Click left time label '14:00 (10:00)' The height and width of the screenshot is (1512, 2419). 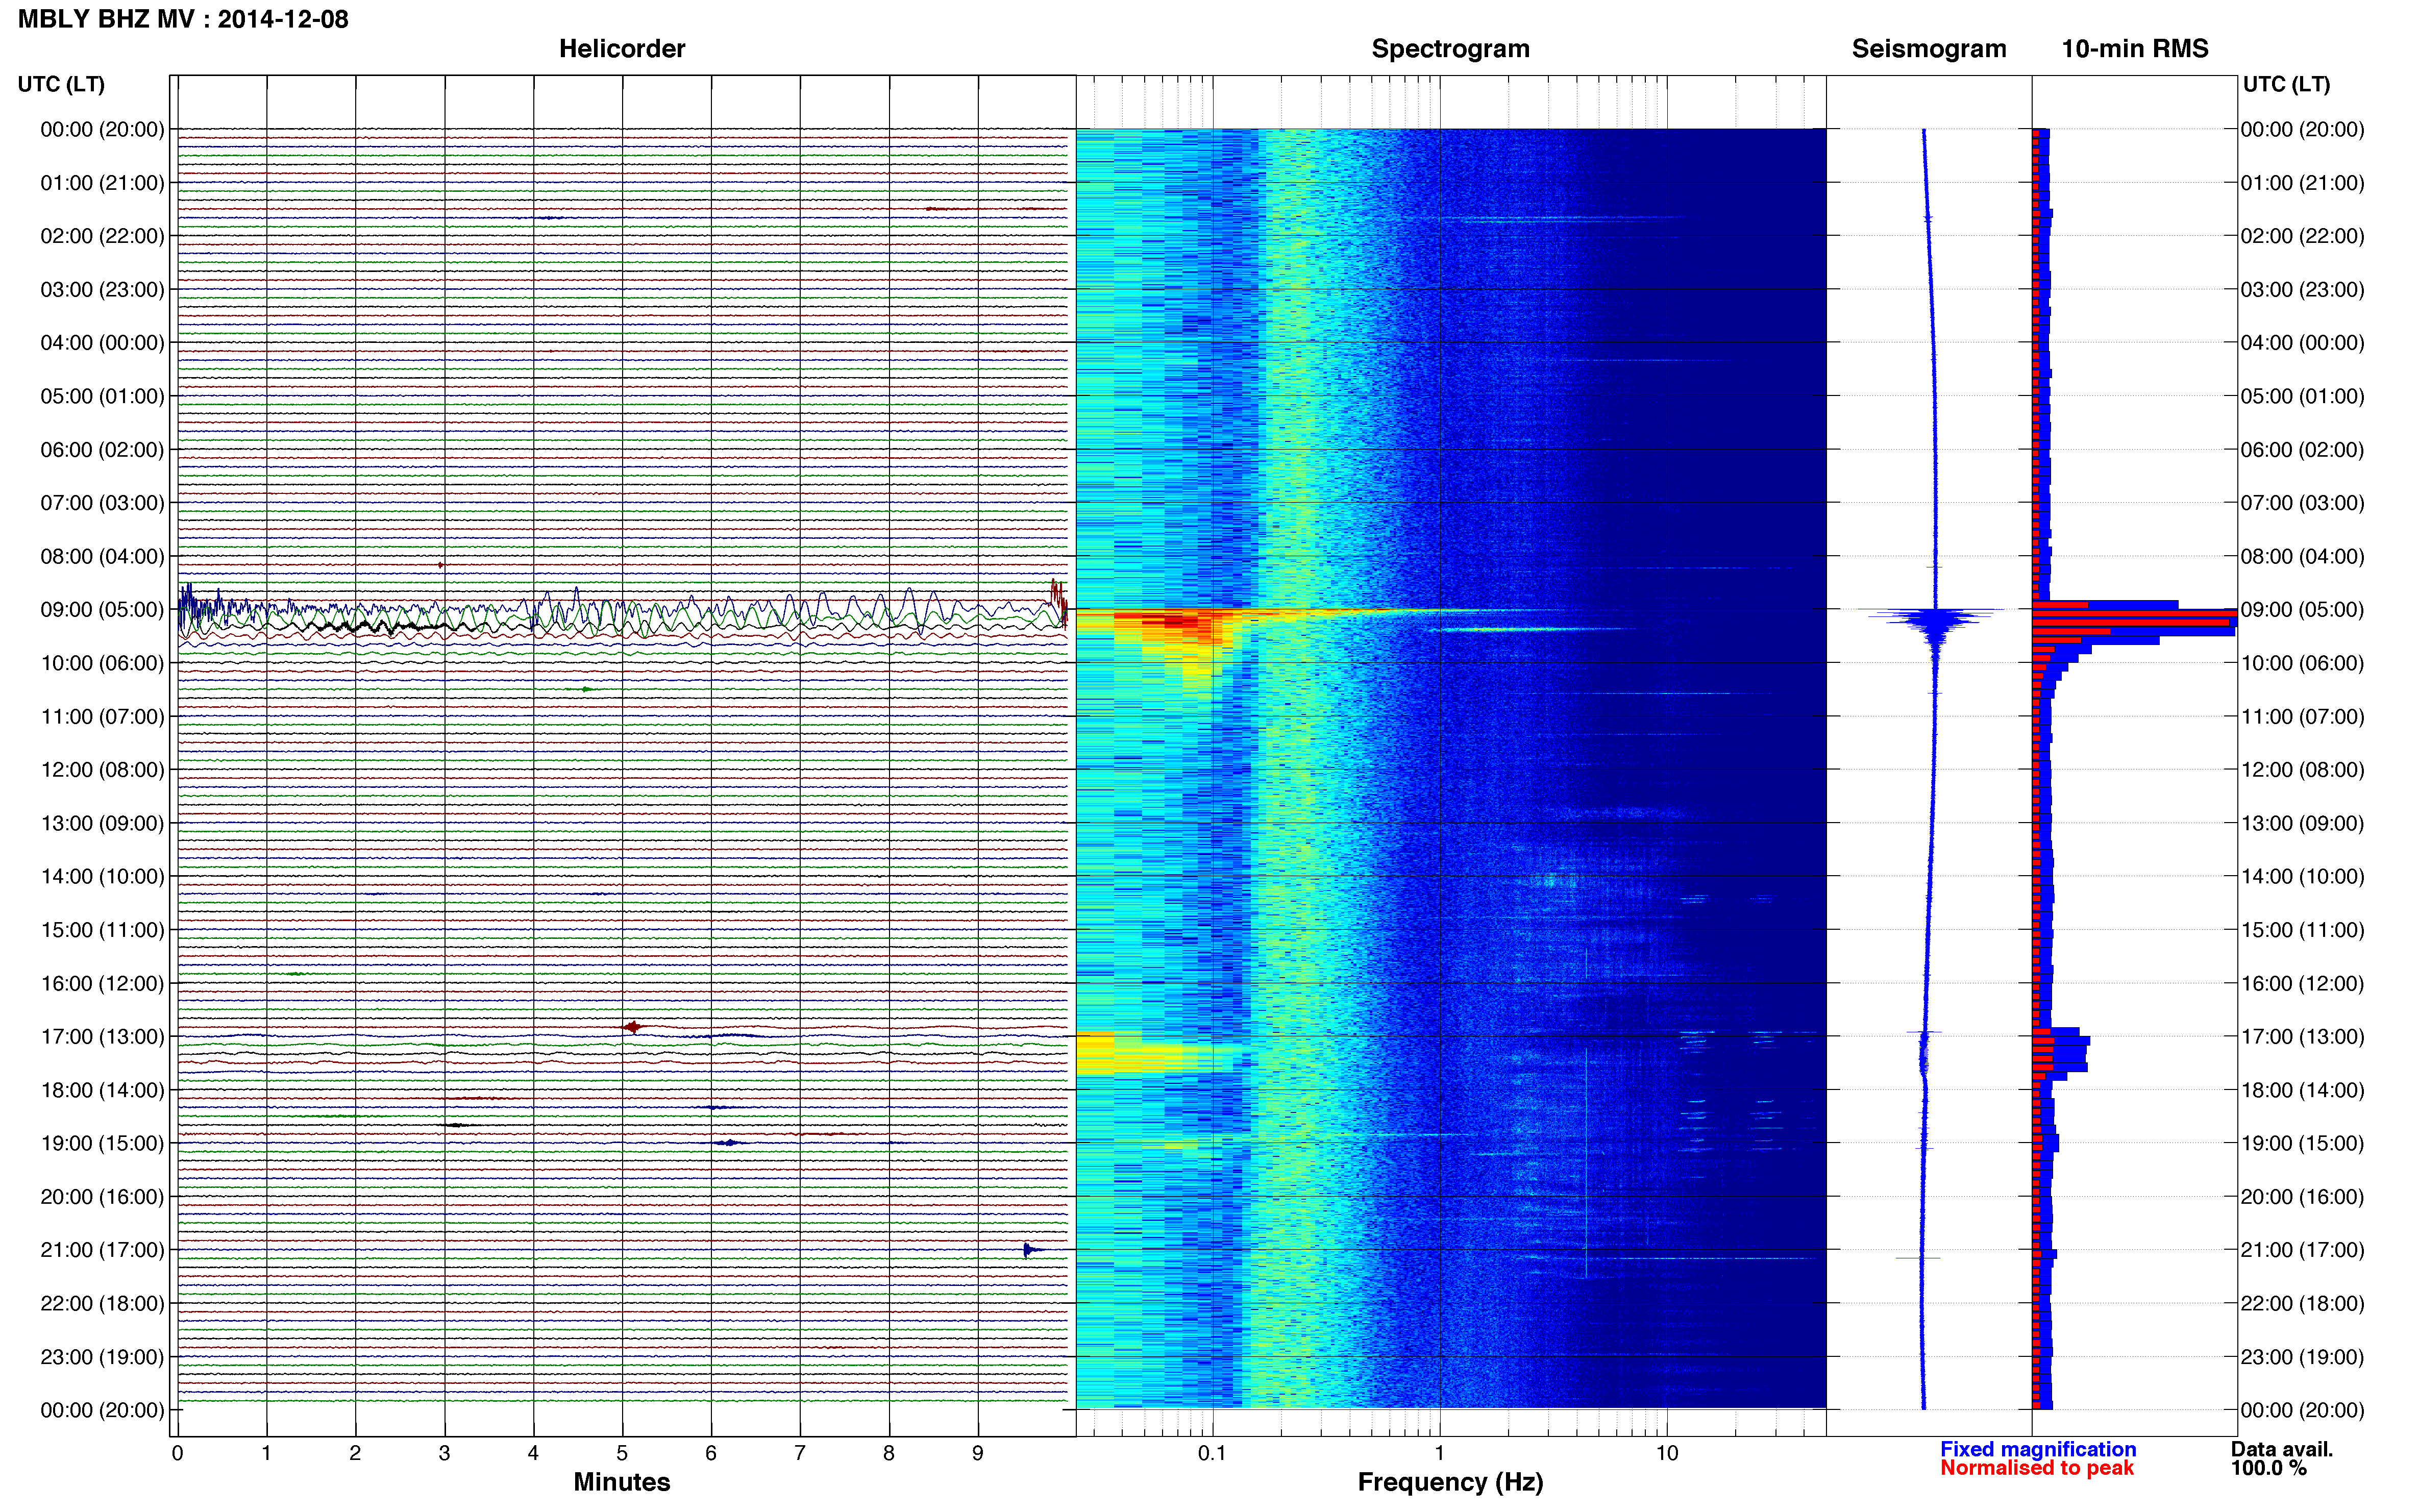[102, 877]
